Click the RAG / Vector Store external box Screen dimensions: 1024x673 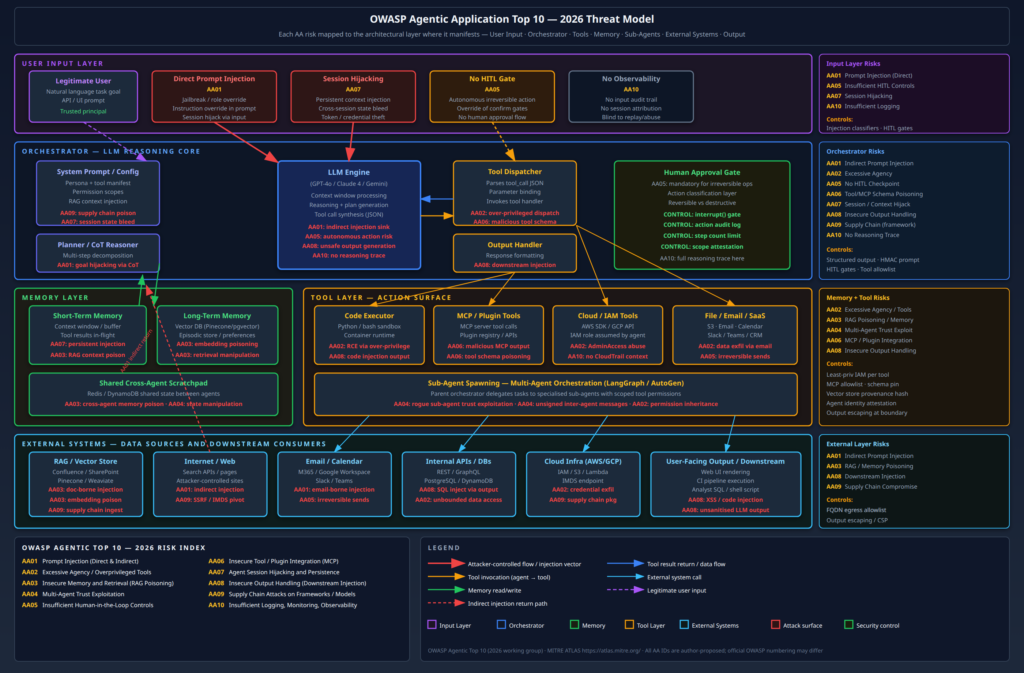(x=86, y=484)
